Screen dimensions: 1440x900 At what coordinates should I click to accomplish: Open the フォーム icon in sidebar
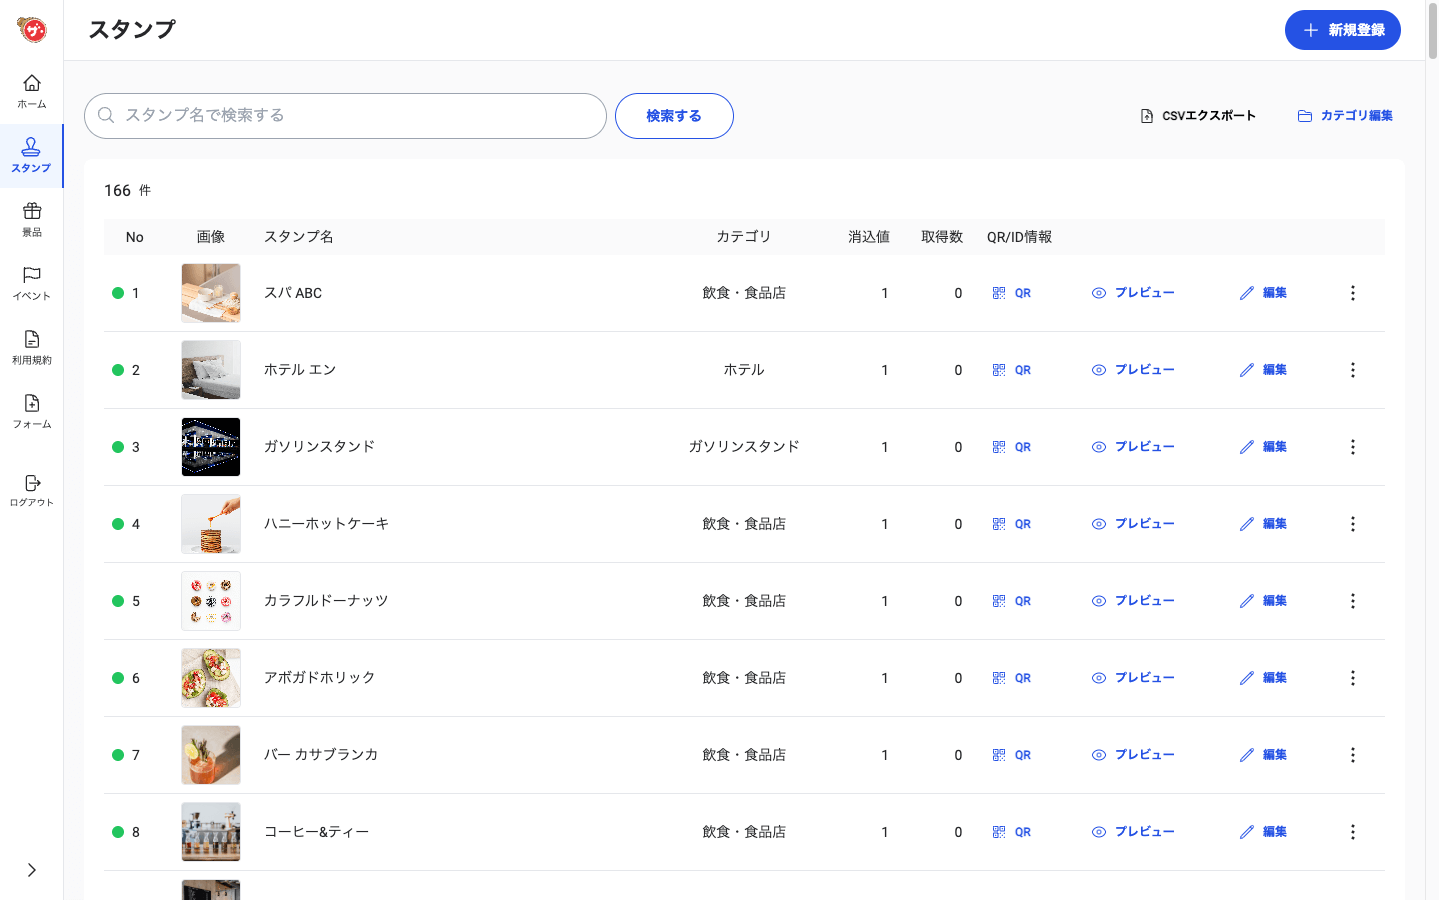(x=32, y=410)
